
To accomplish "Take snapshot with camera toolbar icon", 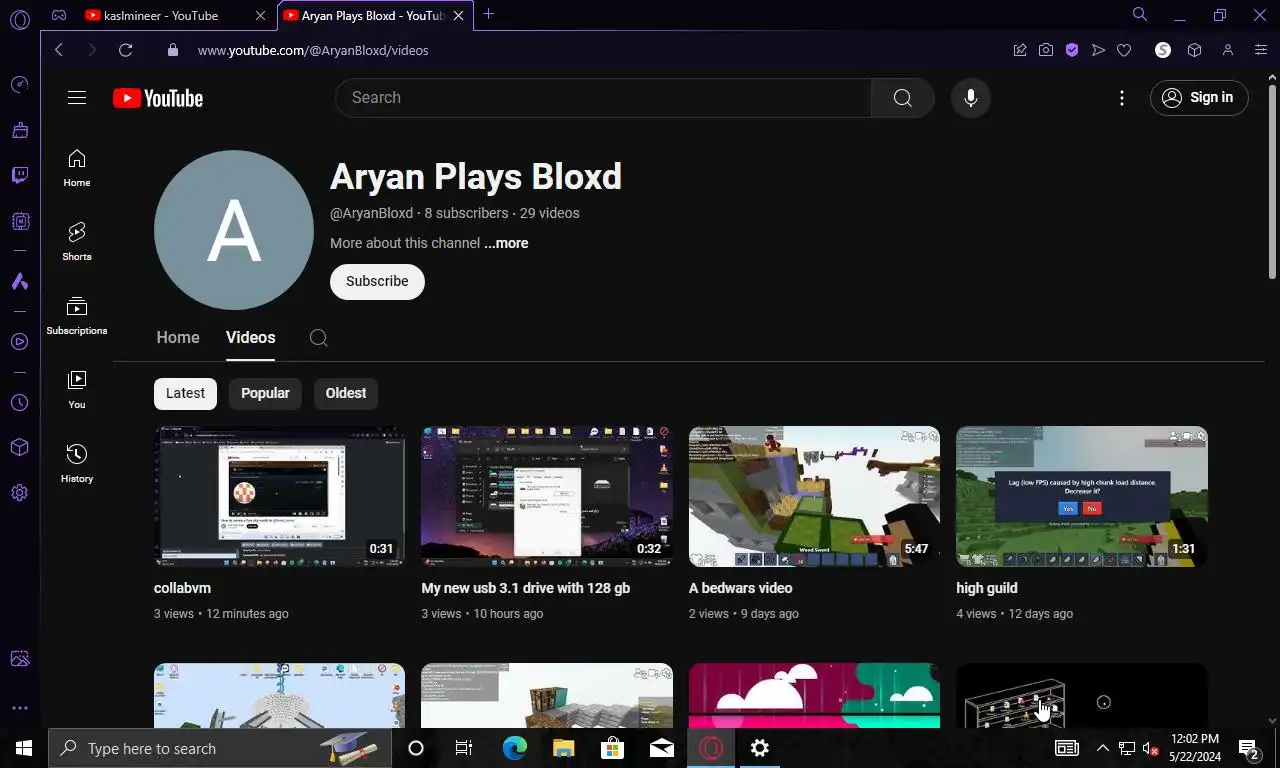I will (x=1046, y=50).
